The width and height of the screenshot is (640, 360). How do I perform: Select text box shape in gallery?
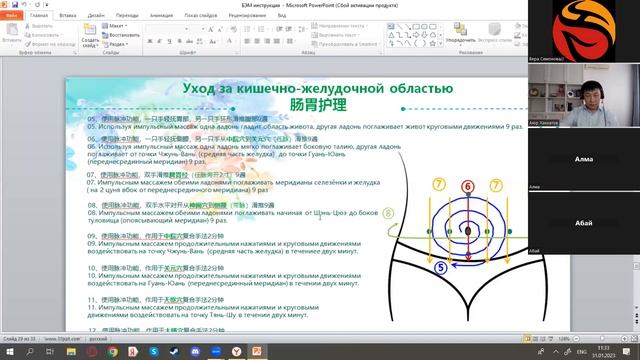pos(391,27)
